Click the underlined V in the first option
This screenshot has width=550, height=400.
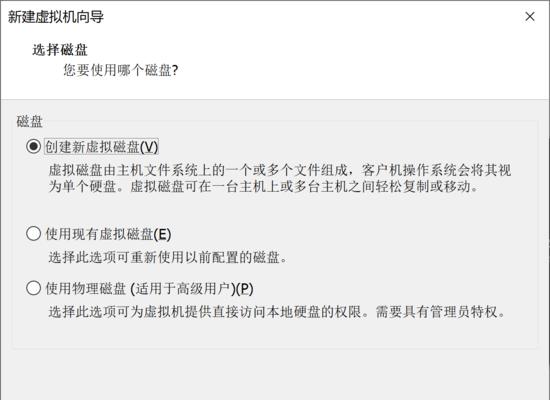pyautogui.click(x=149, y=147)
